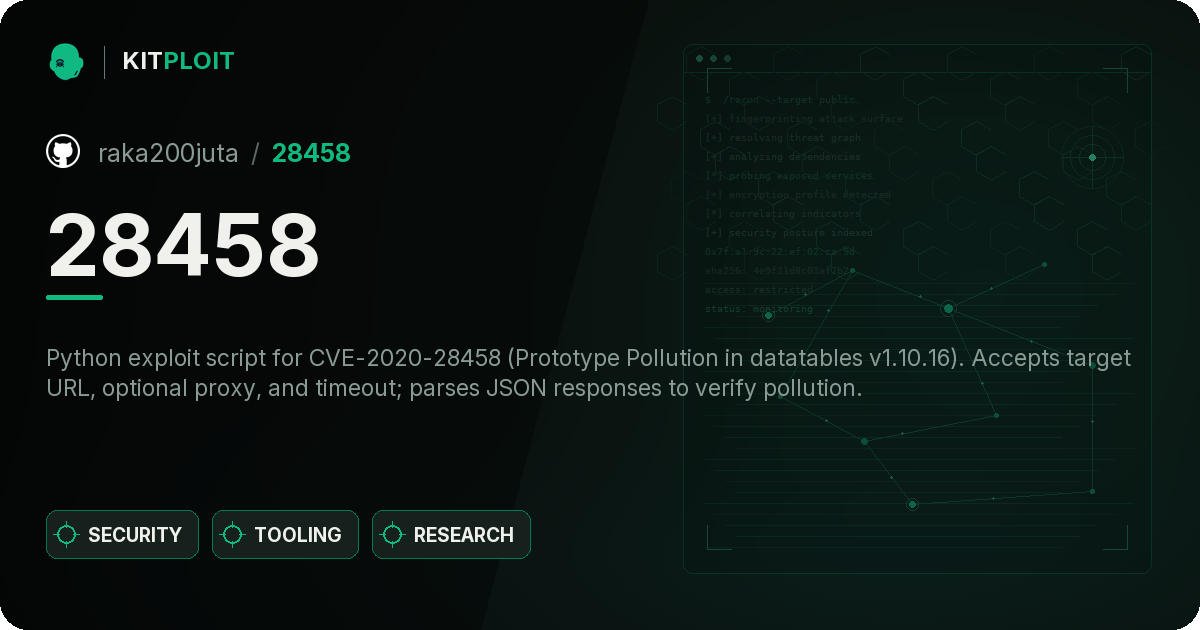Click the terminal line 'status: monitoring'
This screenshot has height=630, width=1200.
[x=759, y=309]
